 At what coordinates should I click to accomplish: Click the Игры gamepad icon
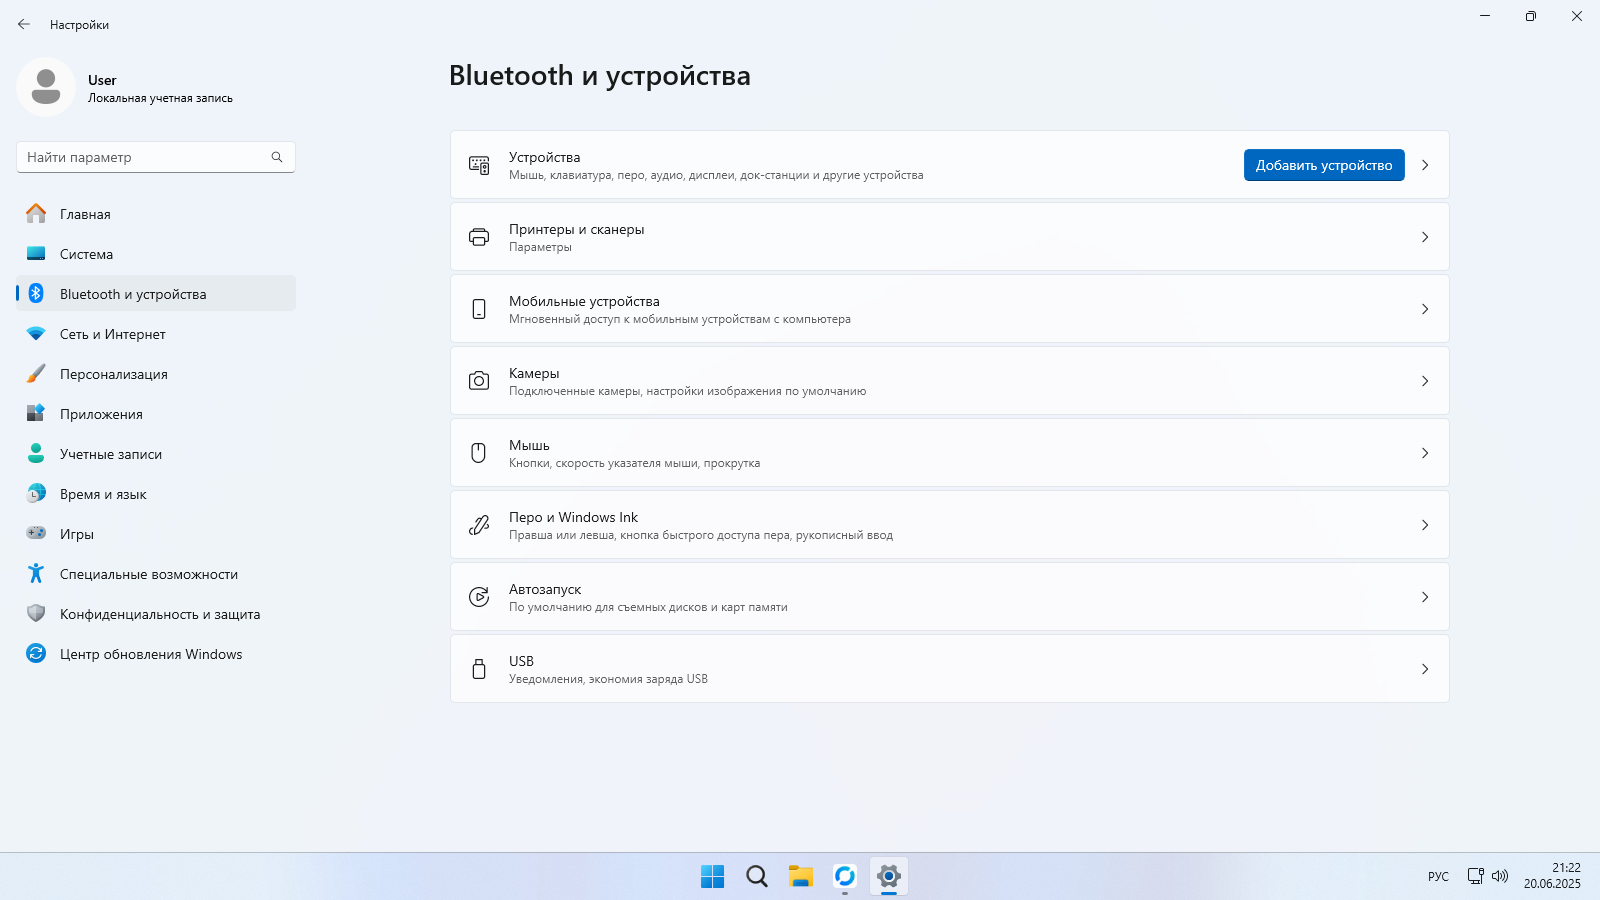pos(36,534)
